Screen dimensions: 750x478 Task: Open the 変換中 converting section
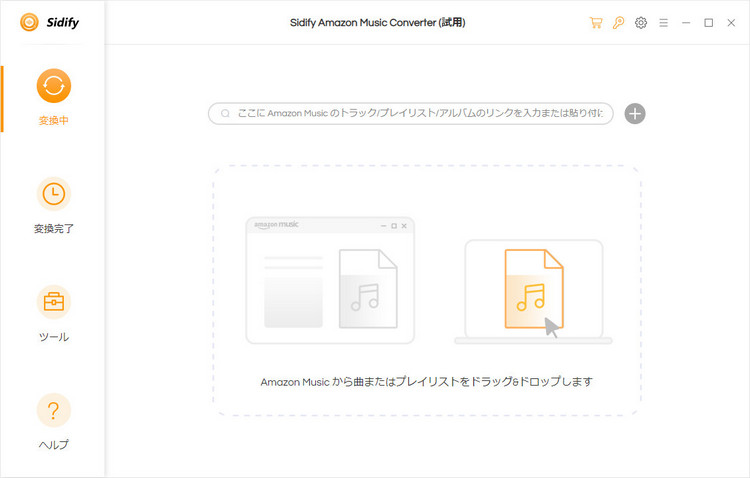point(54,97)
